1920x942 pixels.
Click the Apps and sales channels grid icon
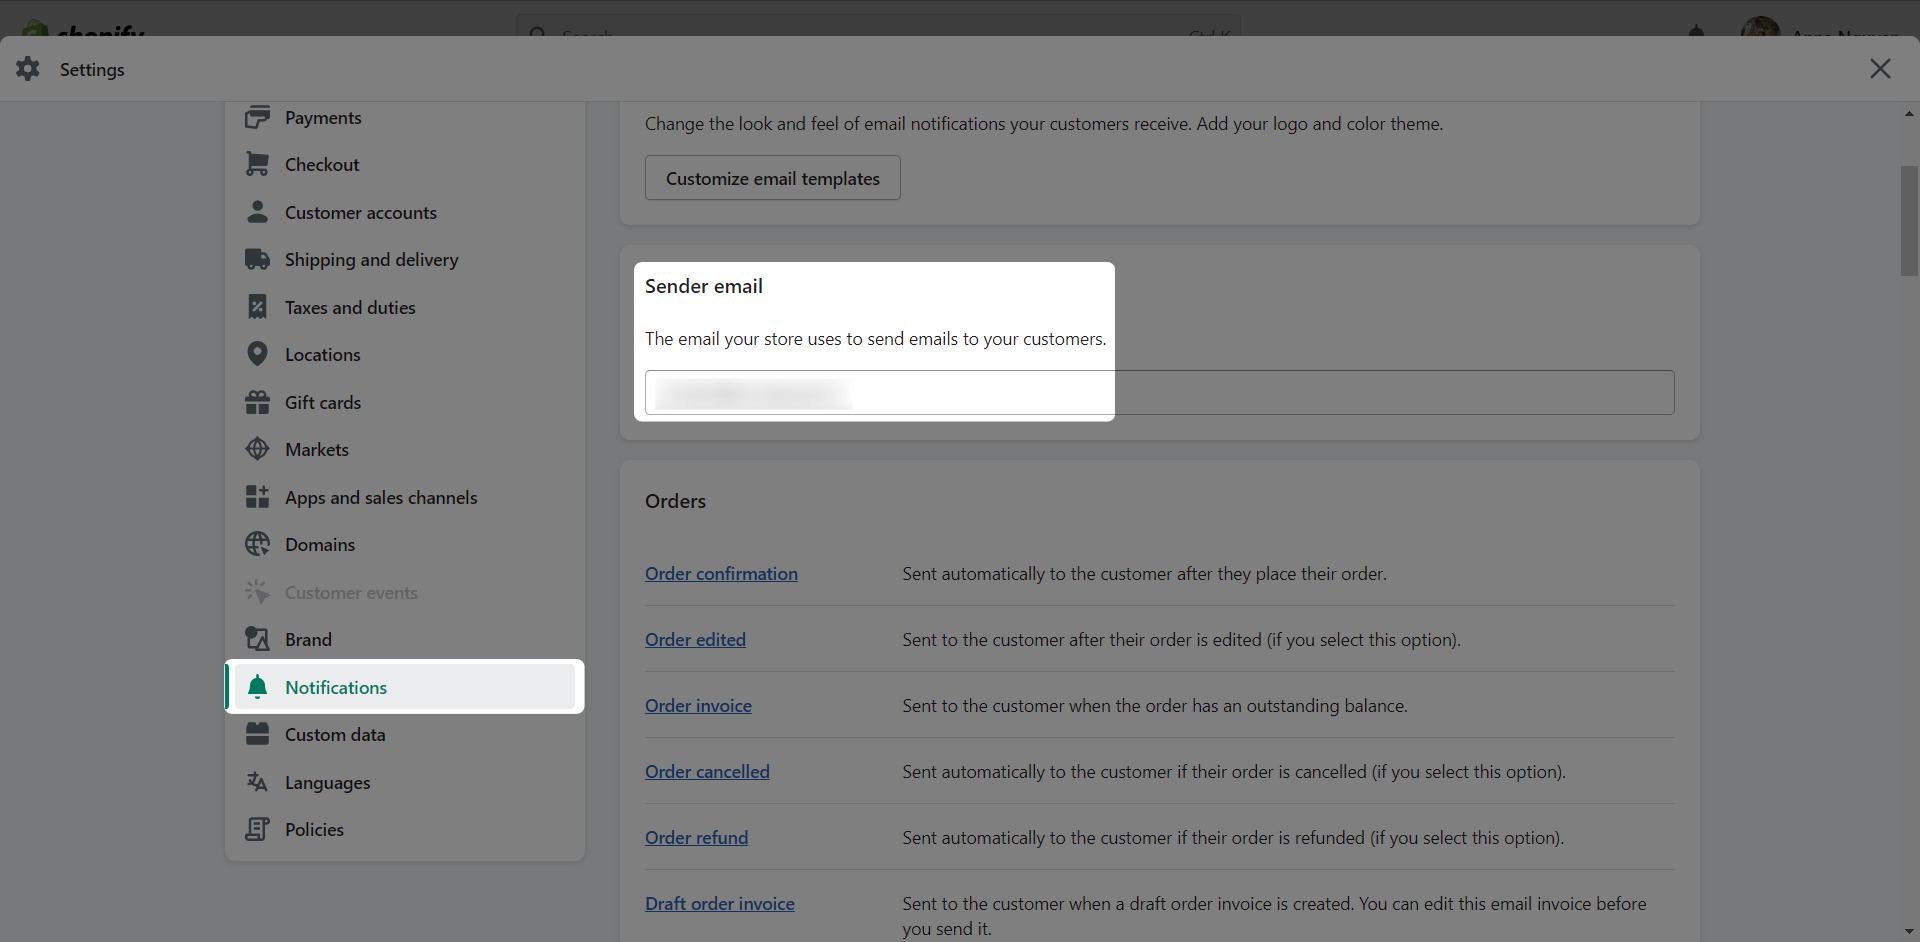click(257, 497)
